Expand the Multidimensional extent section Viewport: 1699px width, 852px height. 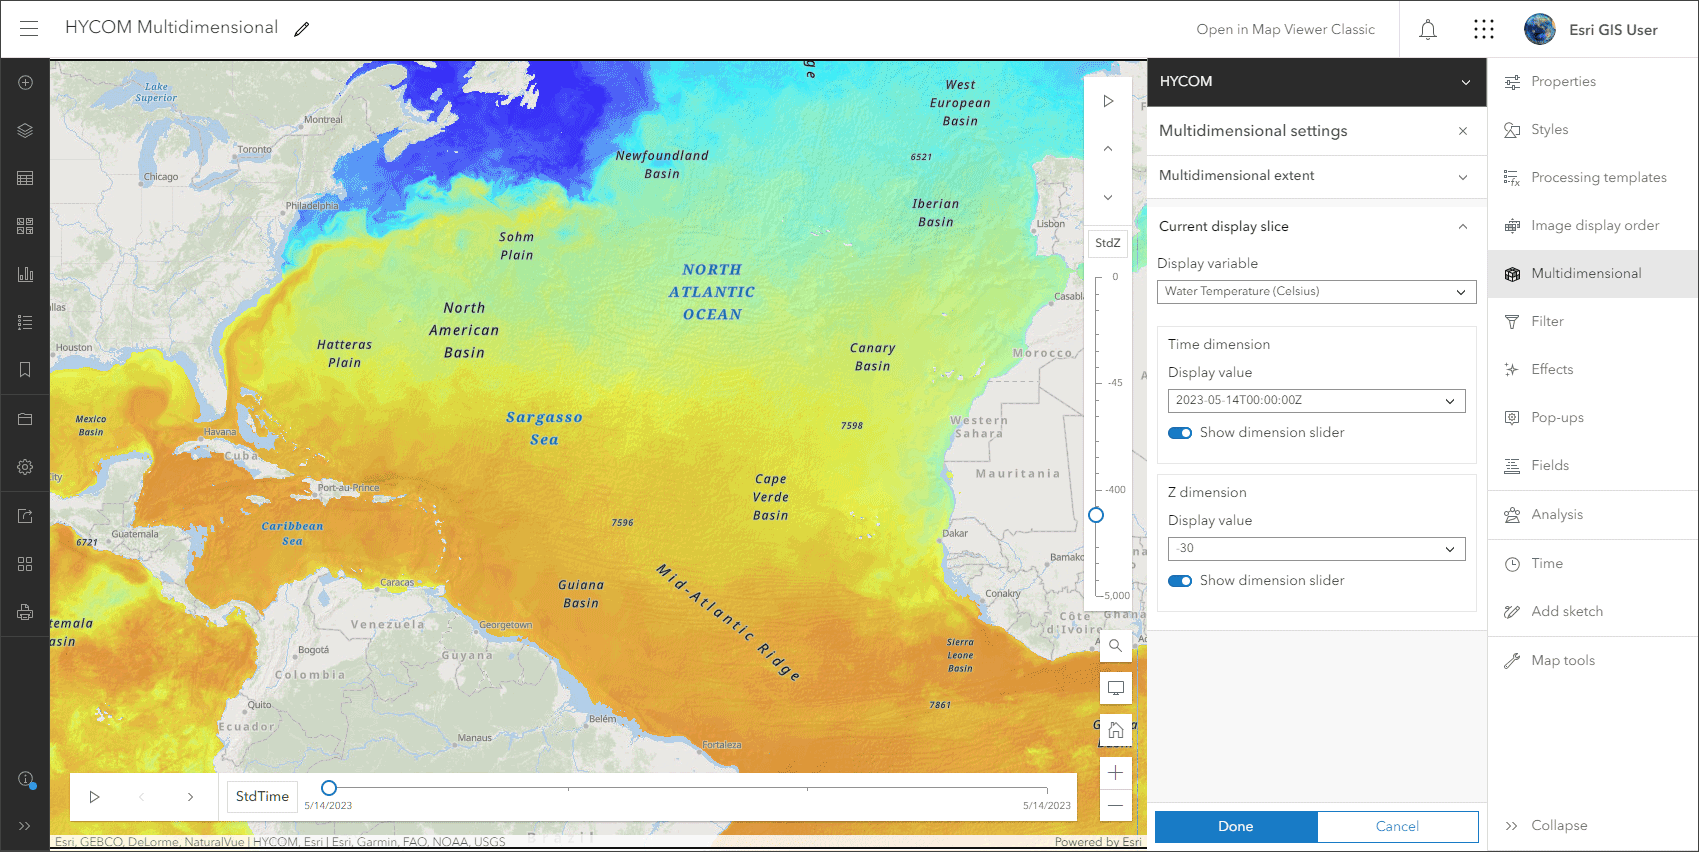click(x=1316, y=176)
